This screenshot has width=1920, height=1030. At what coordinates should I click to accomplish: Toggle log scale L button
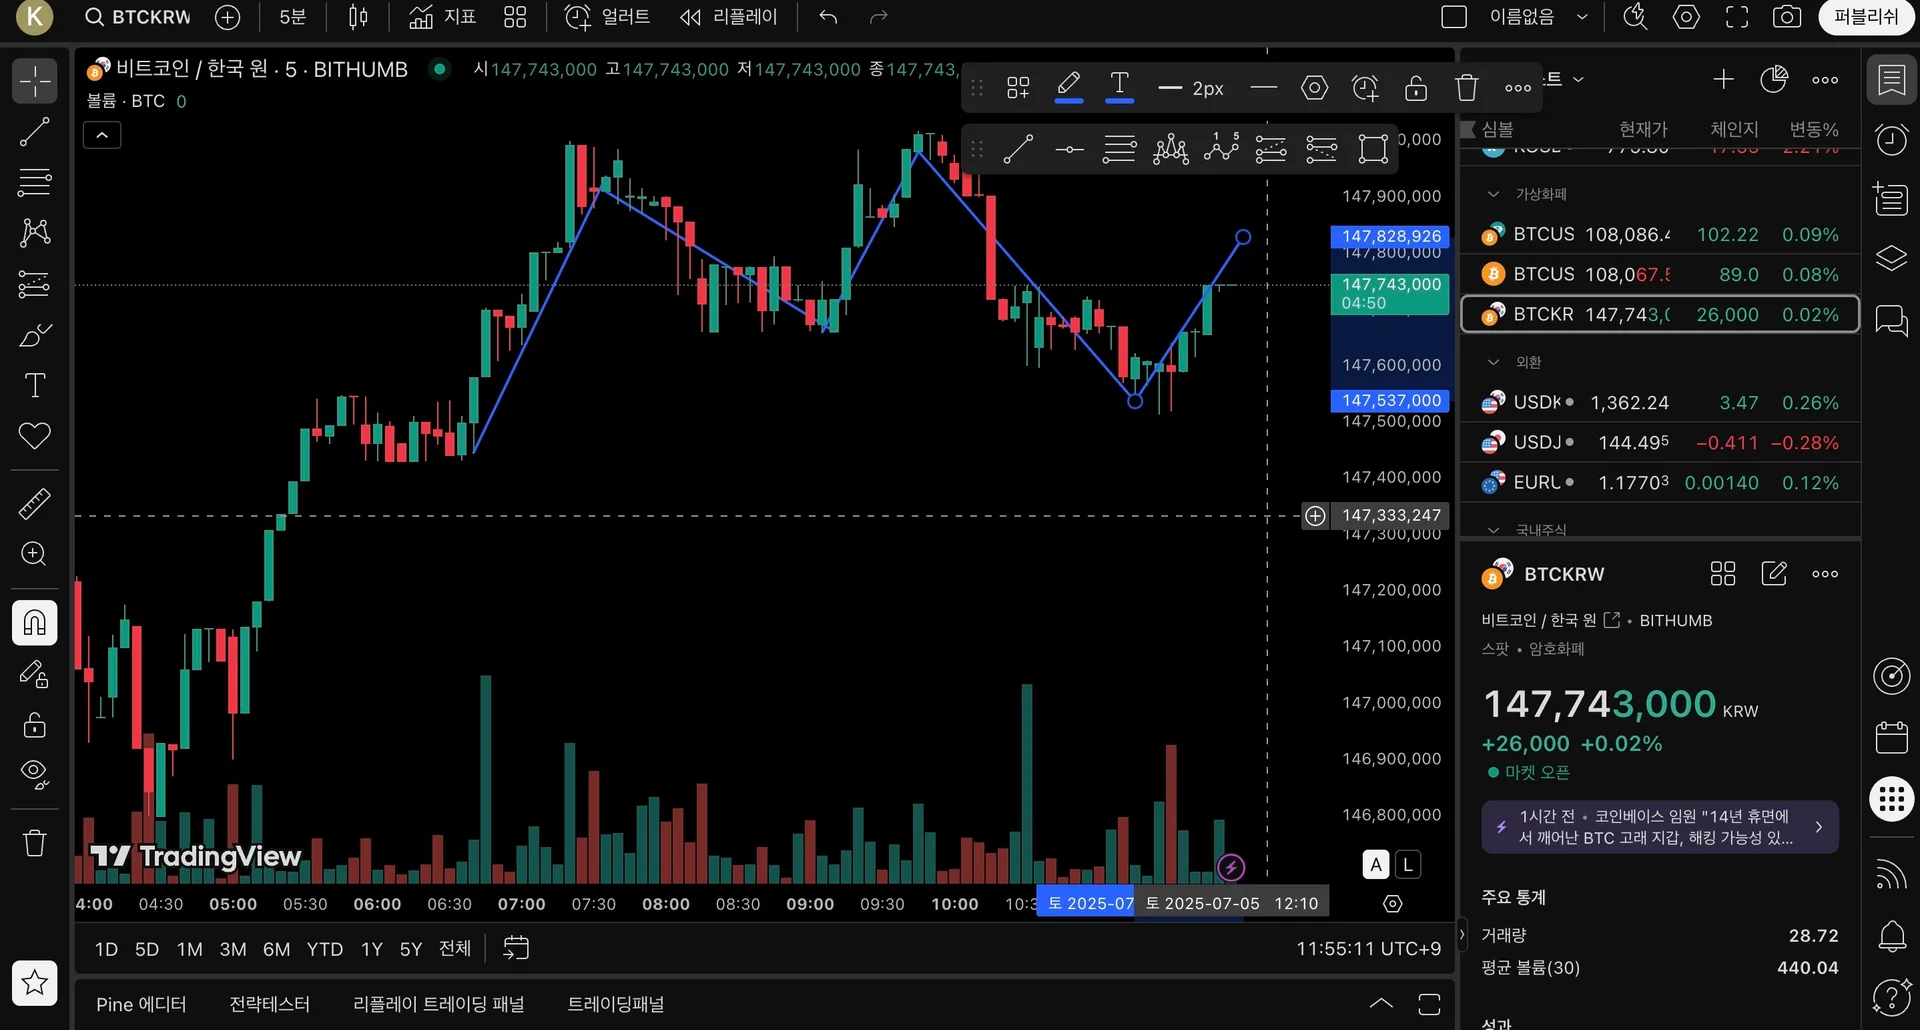(1408, 864)
